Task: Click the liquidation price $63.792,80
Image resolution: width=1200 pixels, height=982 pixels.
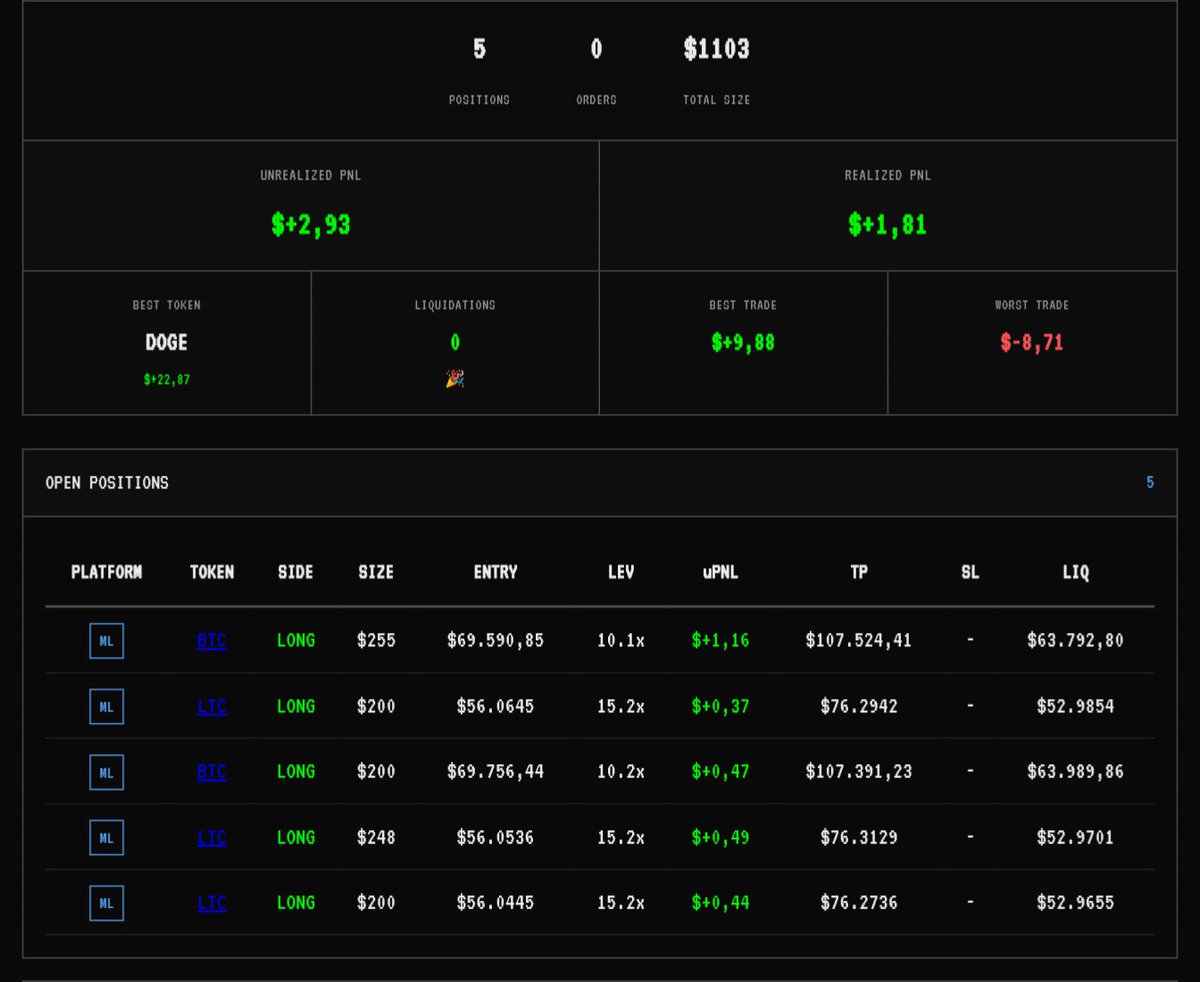Action: coord(1076,641)
